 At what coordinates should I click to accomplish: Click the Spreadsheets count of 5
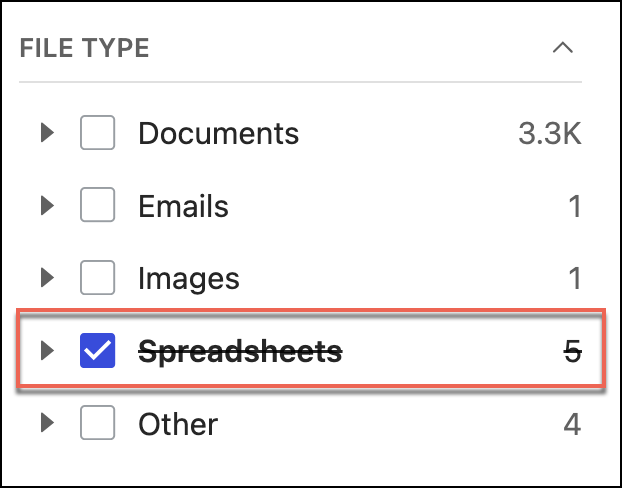point(572,351)
